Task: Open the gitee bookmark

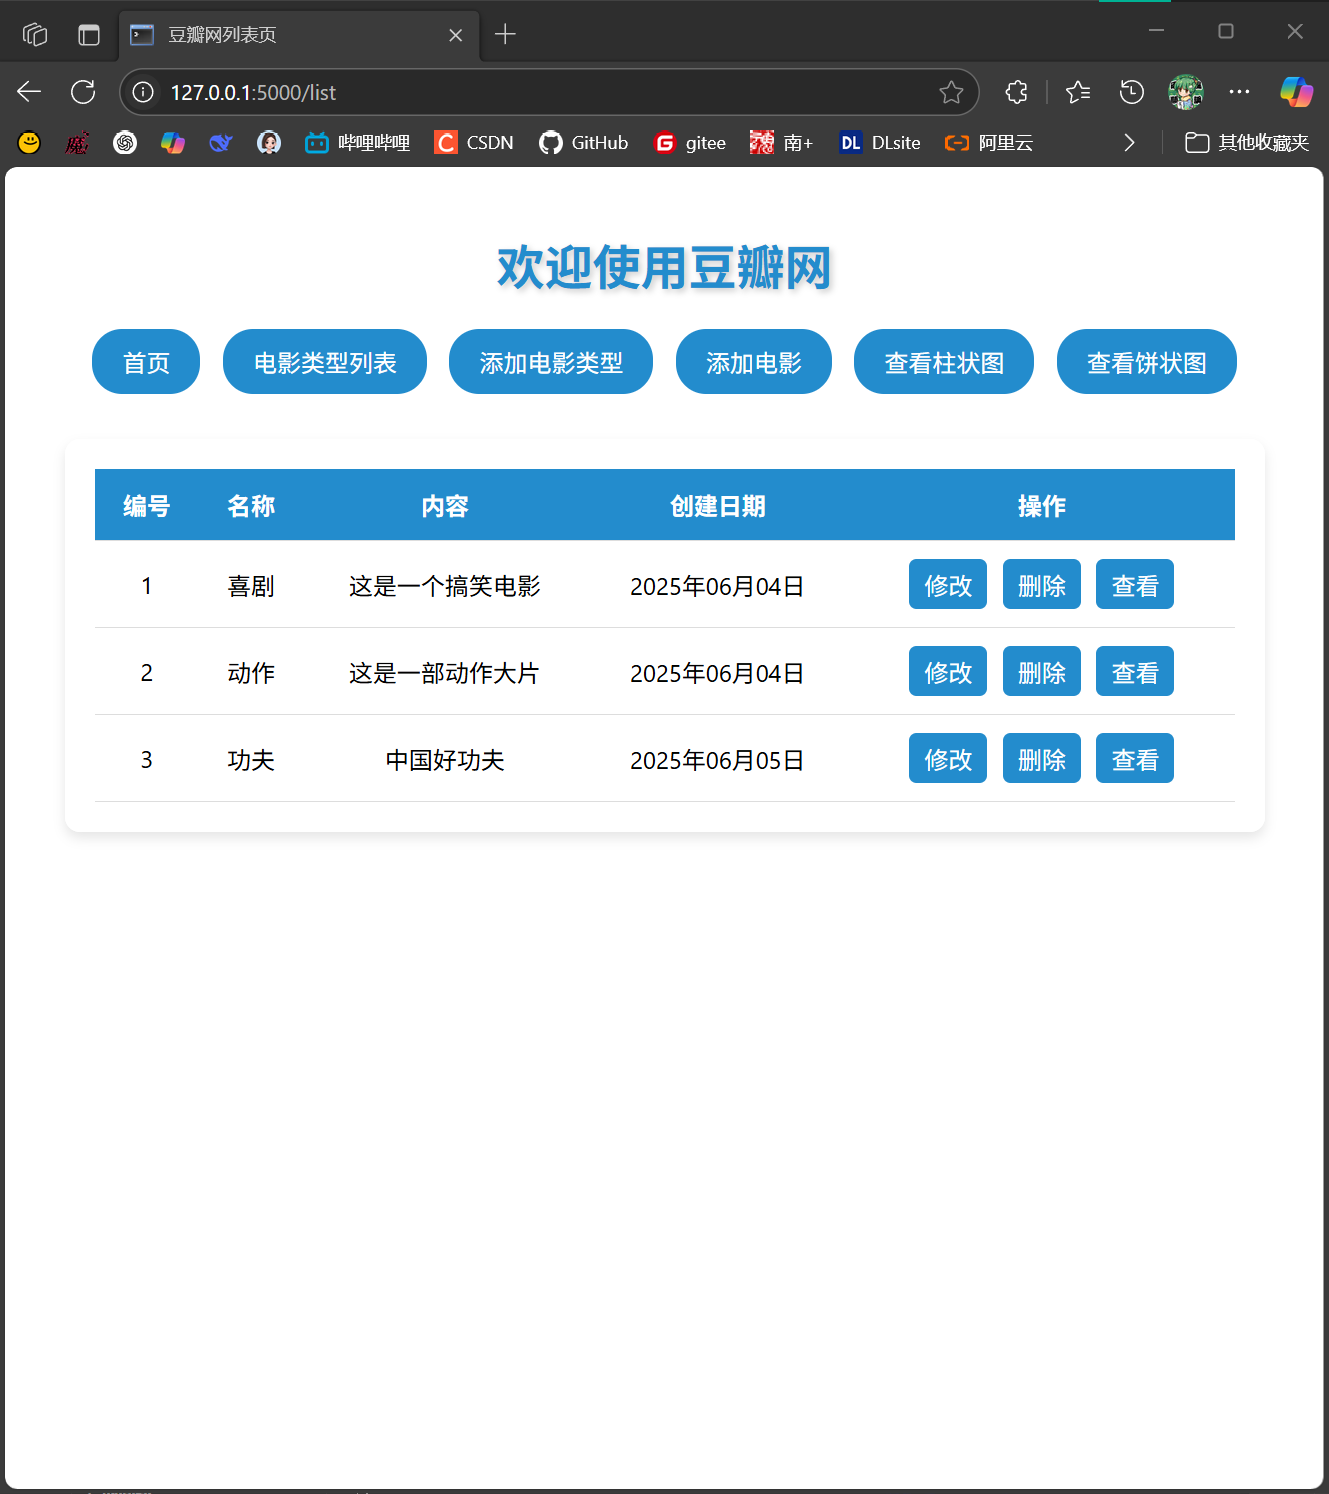Action: click(690, 143)
